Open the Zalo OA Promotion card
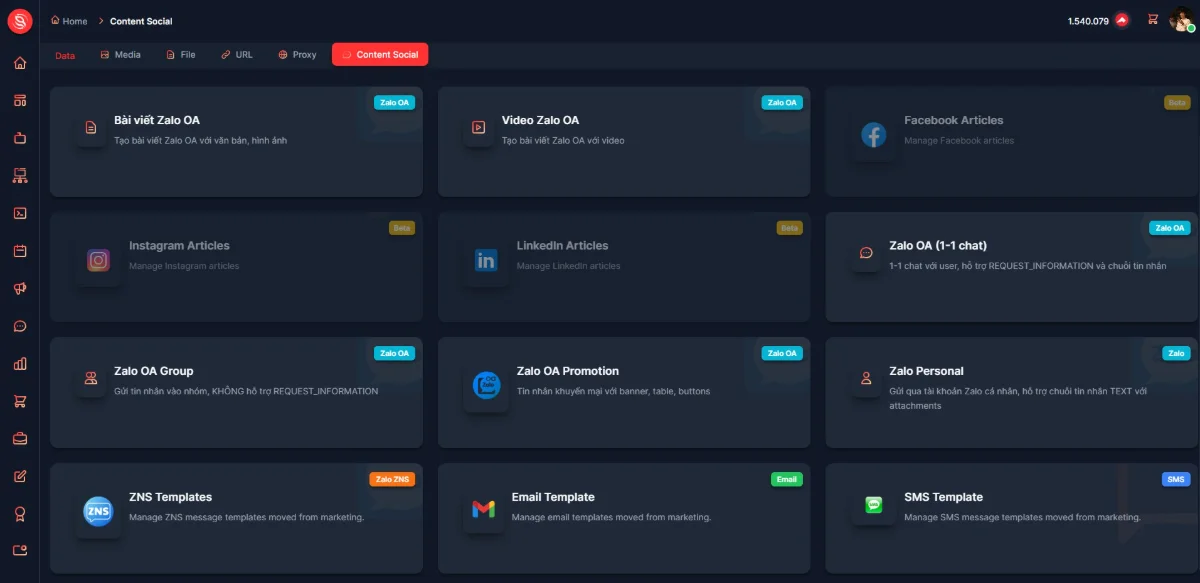This screenshot has height=583, width=1200. (x=624, y=392)
